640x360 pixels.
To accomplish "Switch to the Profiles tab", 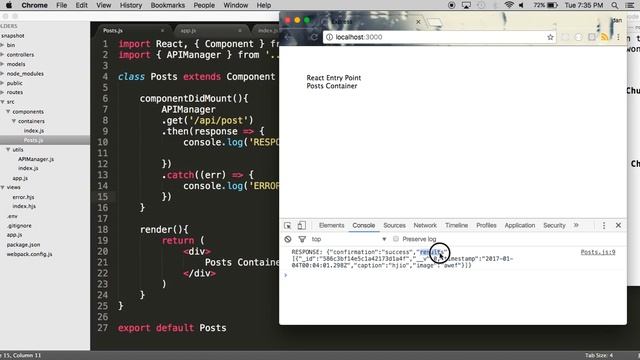I will pos(486,225).
